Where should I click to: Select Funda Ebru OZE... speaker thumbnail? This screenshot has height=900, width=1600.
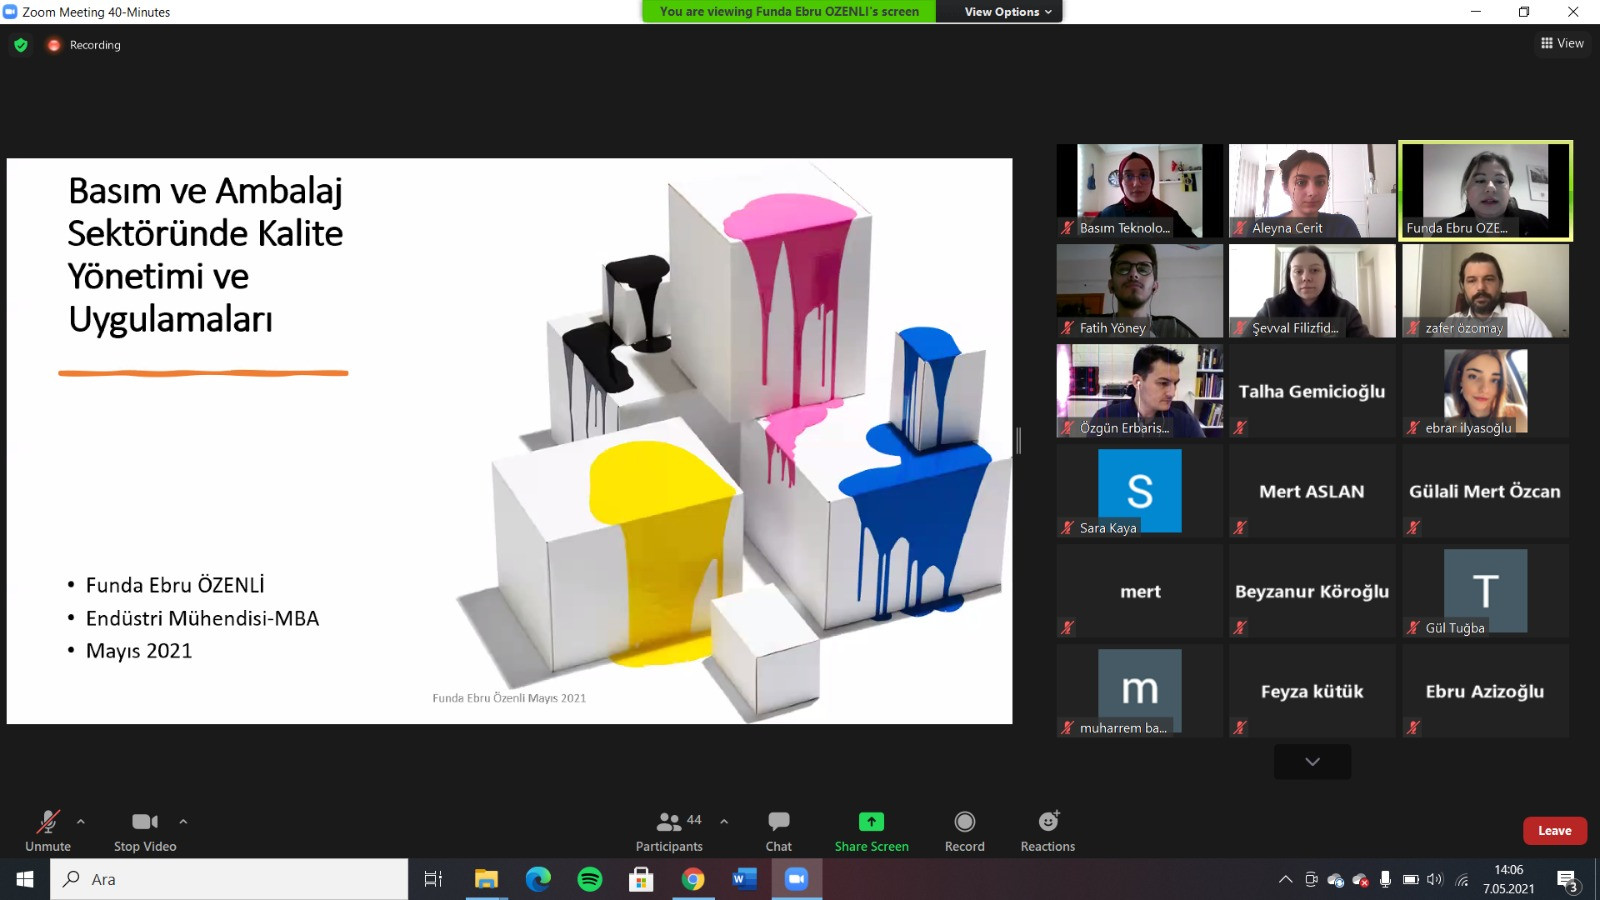pyautogui.click(x=1485, y=190)
